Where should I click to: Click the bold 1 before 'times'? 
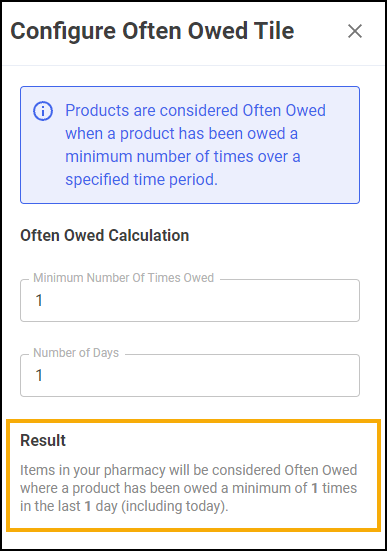tap(315, 488)
